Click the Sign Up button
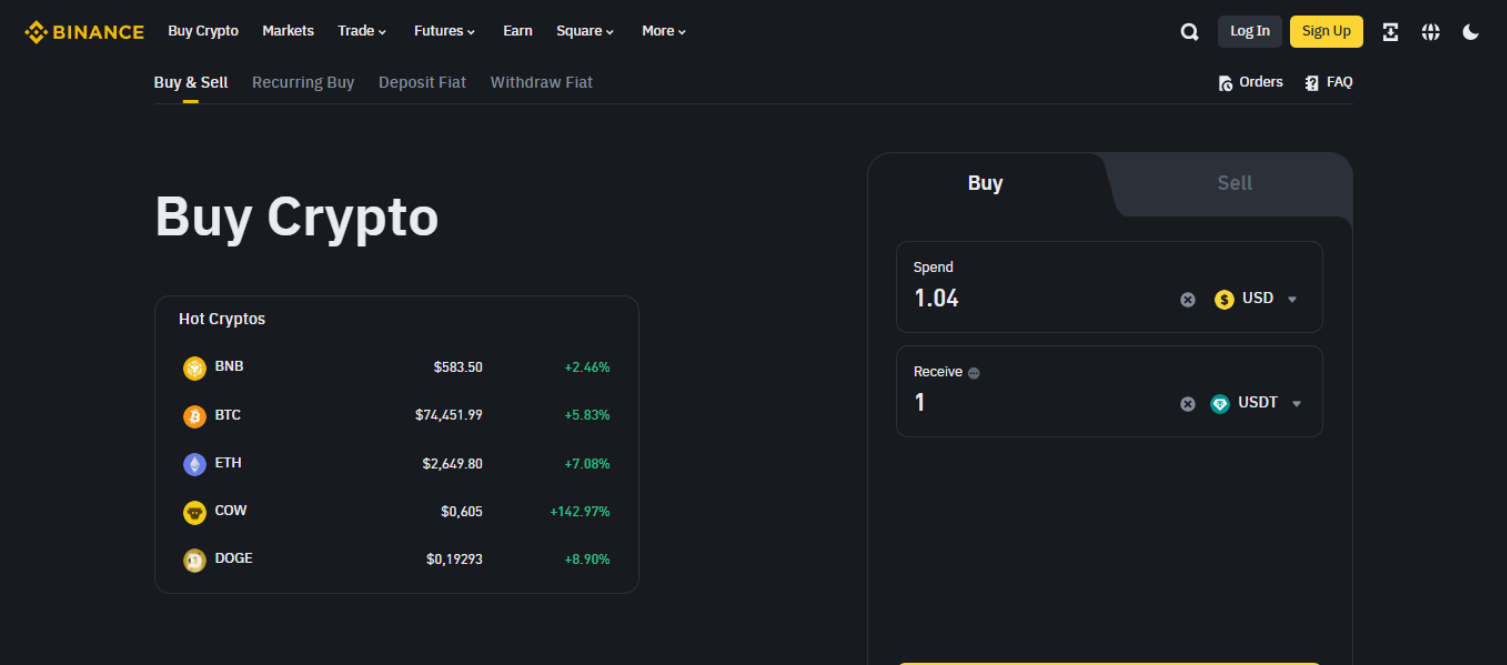 point(1326,31)
